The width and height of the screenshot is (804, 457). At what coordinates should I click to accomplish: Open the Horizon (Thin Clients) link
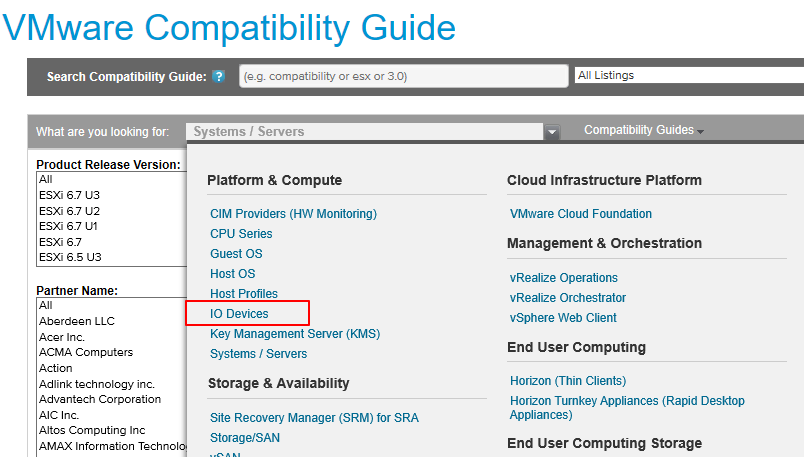click(x=568, y=381)
